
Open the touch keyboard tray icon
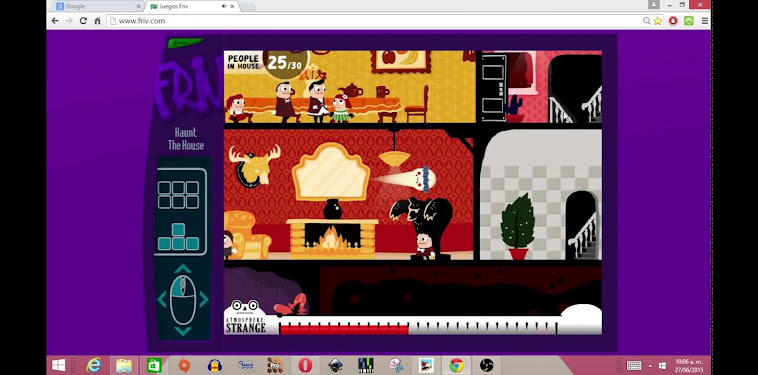click(634, 365)
